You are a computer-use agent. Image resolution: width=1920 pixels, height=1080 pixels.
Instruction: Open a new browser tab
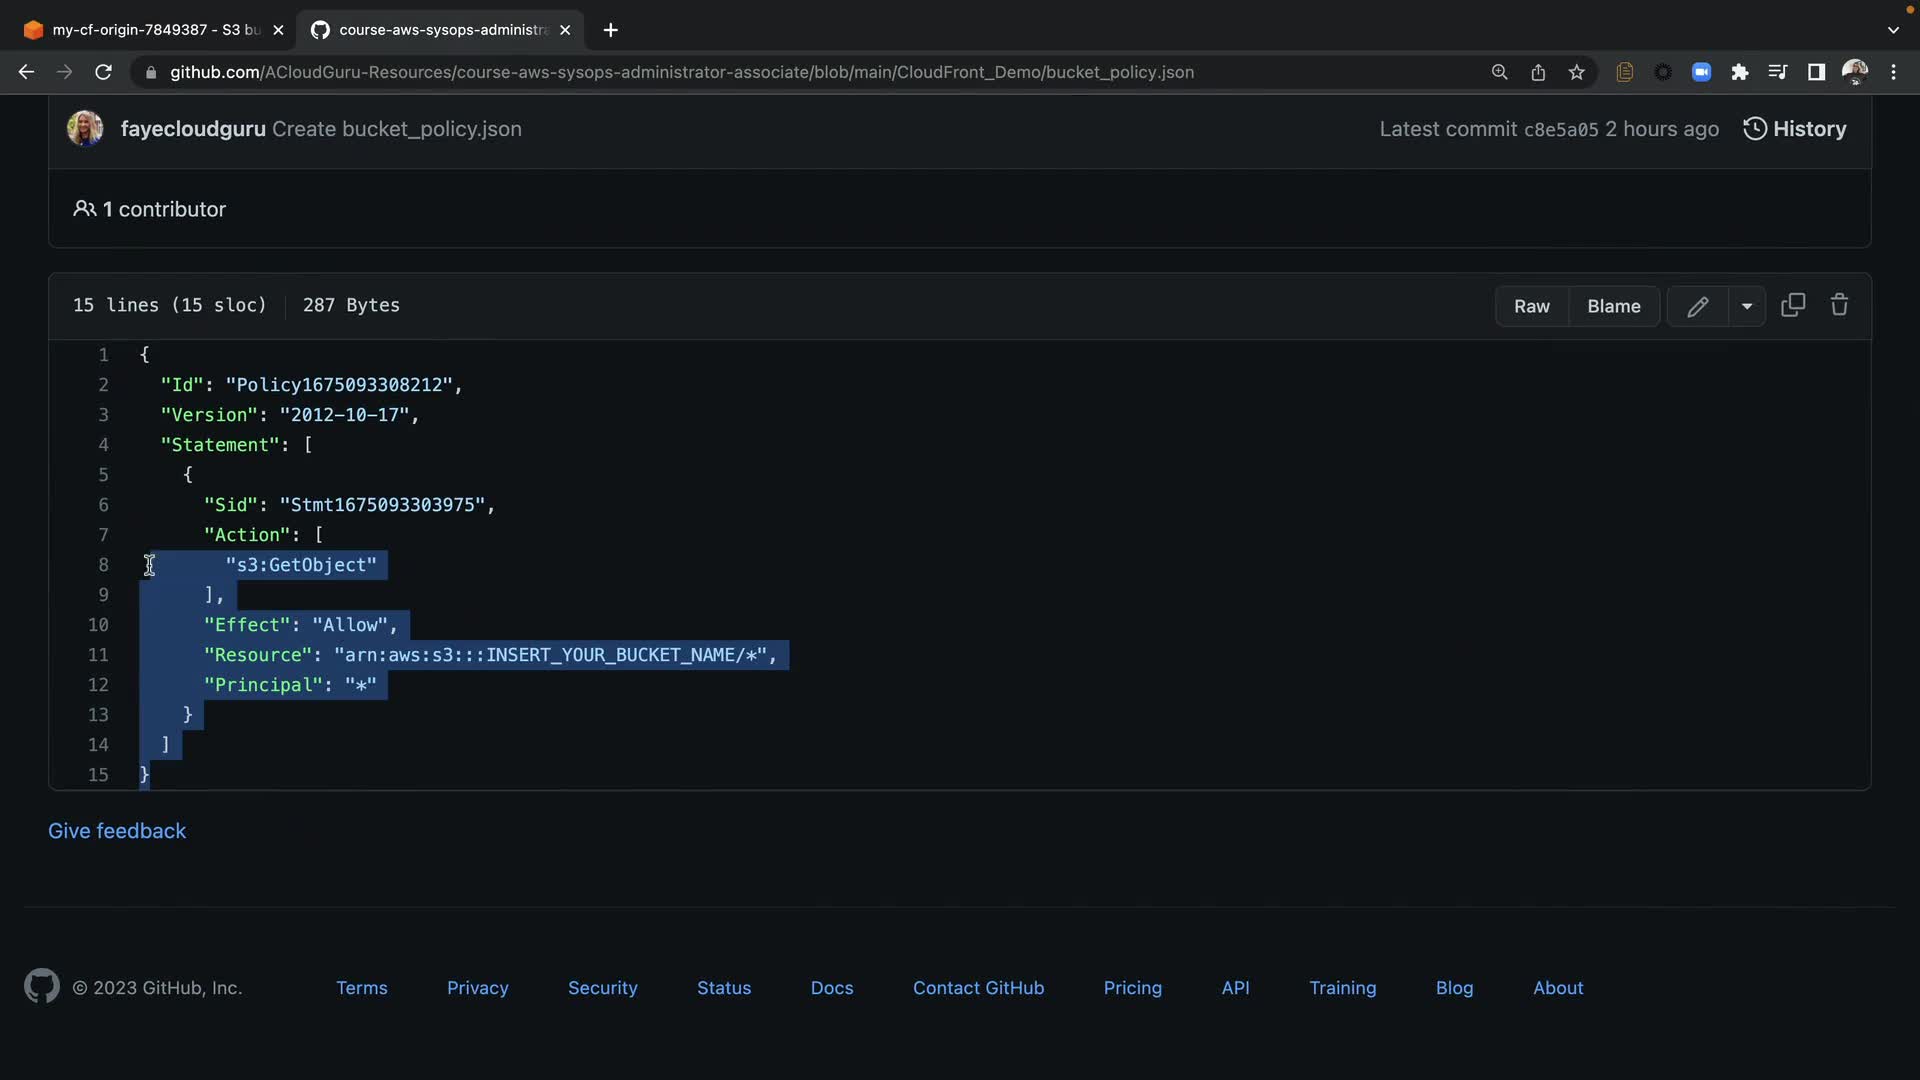coord(611,30)
